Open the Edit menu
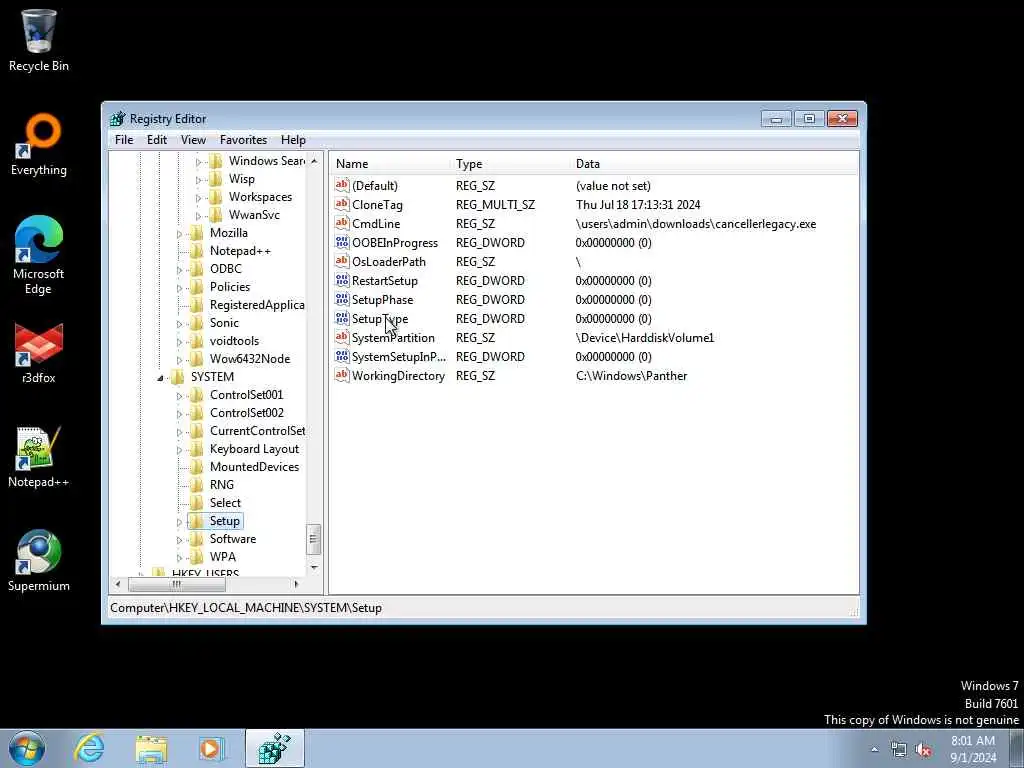Screen dimensions: 1024x768 (x=157, y=140)
